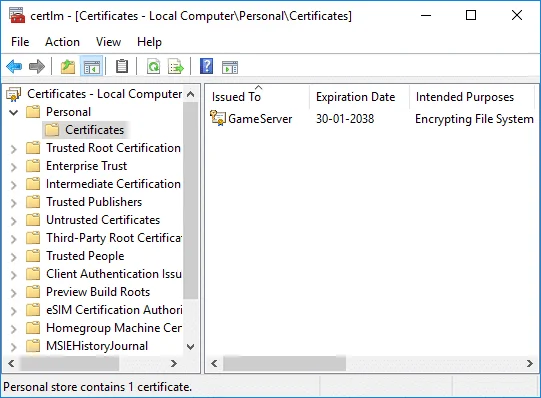Expand the Enterprise Trust node
Image resolution: width=541 pixels, height=398 pixels.
pyautogui.click(x=13, y=167)
